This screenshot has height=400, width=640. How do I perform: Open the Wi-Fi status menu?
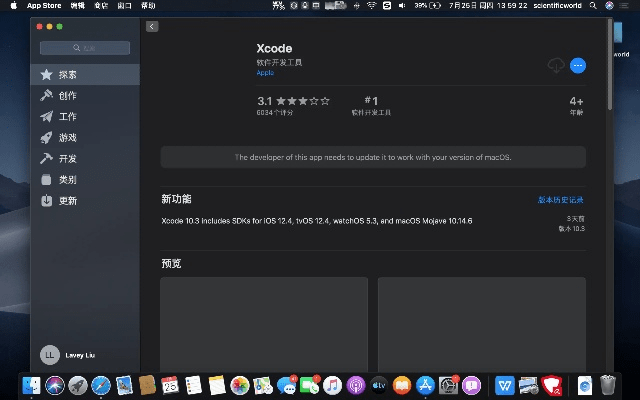[371, 6]
